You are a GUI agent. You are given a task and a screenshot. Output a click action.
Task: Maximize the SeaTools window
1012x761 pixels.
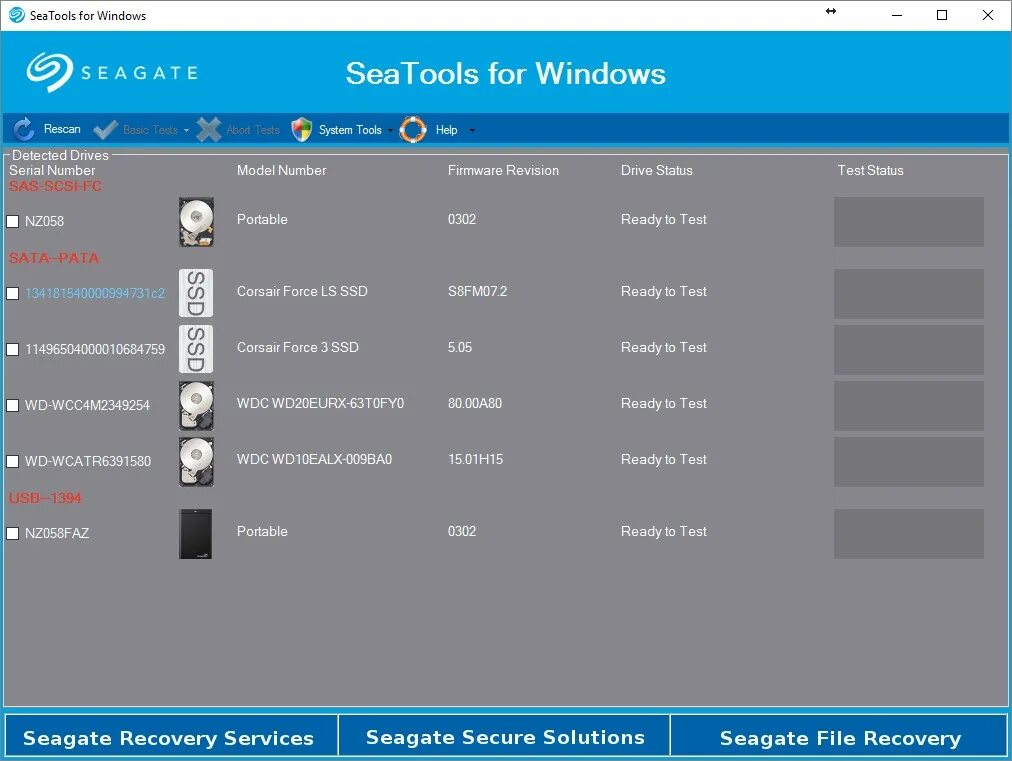942,15
